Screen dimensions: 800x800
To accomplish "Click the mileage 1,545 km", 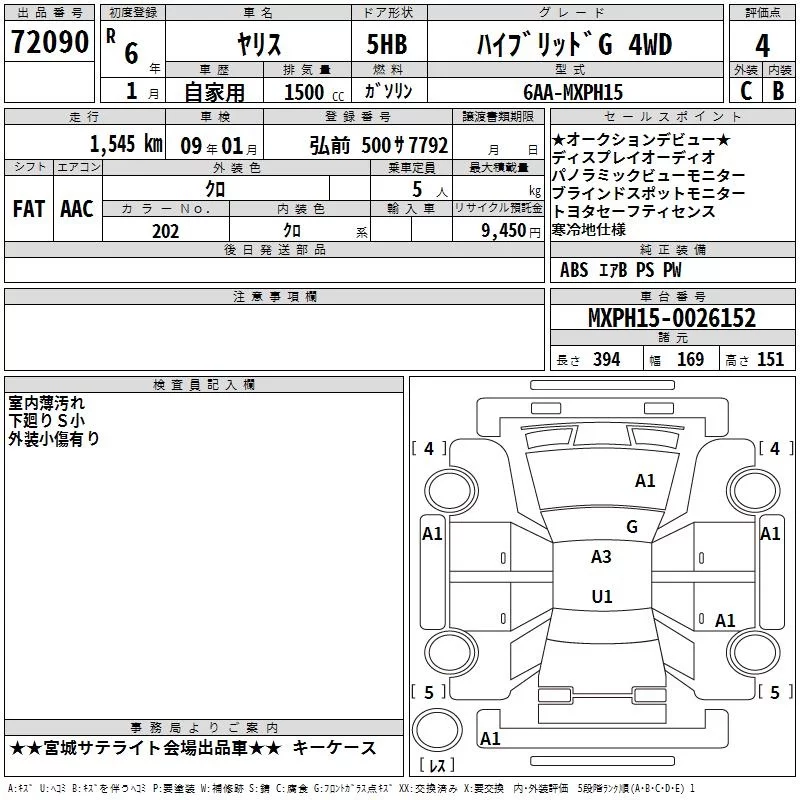I will (x=126, y=144).
